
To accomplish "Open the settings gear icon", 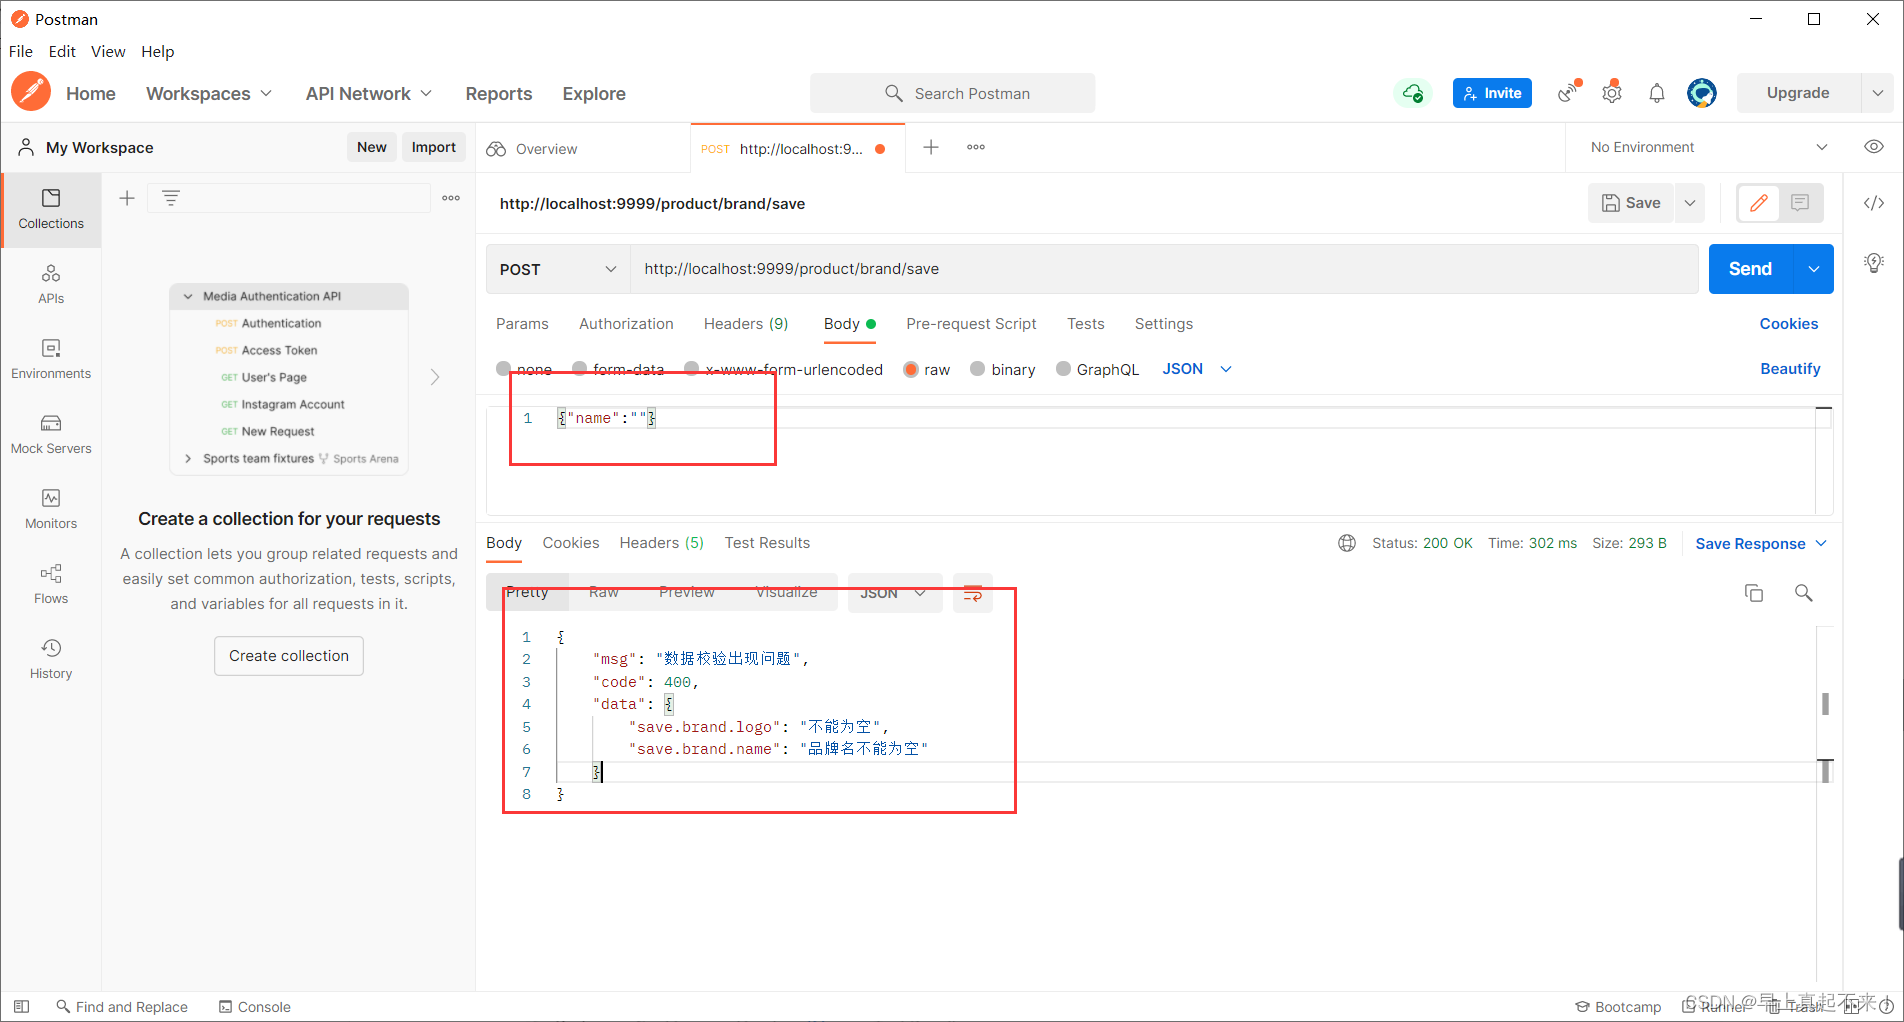I will click(1612, 92).
